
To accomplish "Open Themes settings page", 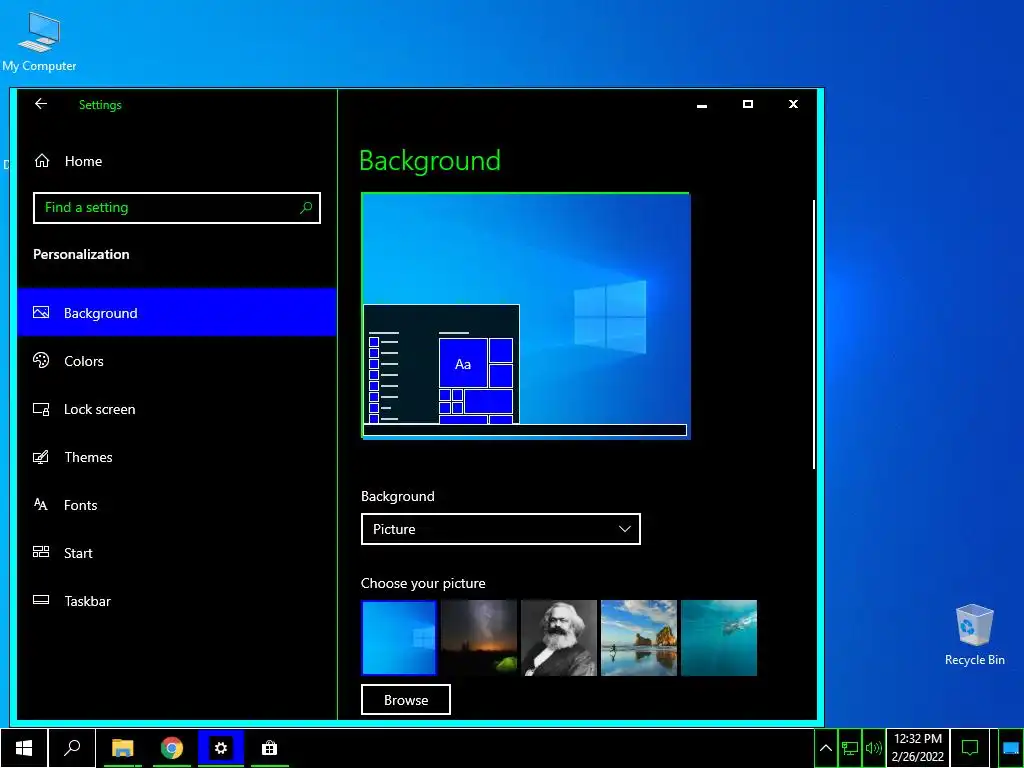I will click(176, 457).
